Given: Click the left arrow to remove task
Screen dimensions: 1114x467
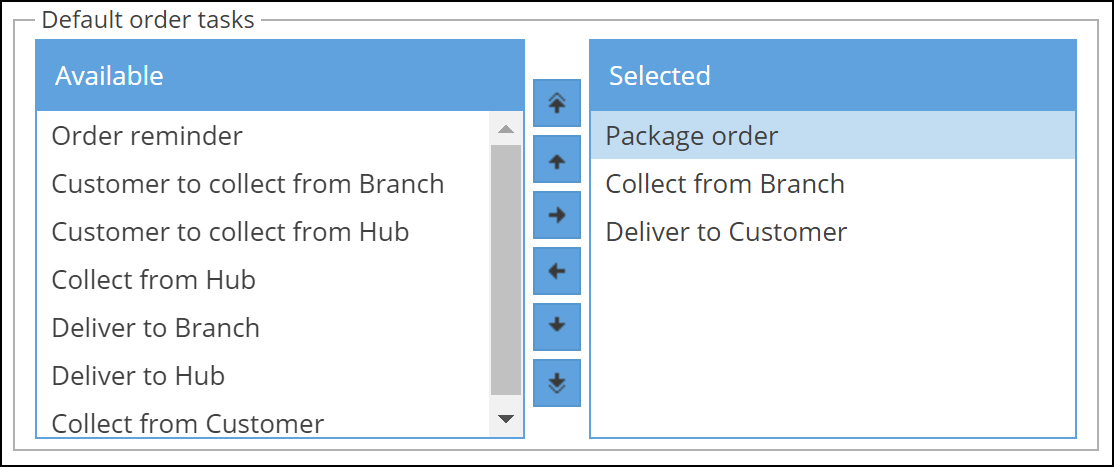Looking at the screenshot, I should click(557, 271).
